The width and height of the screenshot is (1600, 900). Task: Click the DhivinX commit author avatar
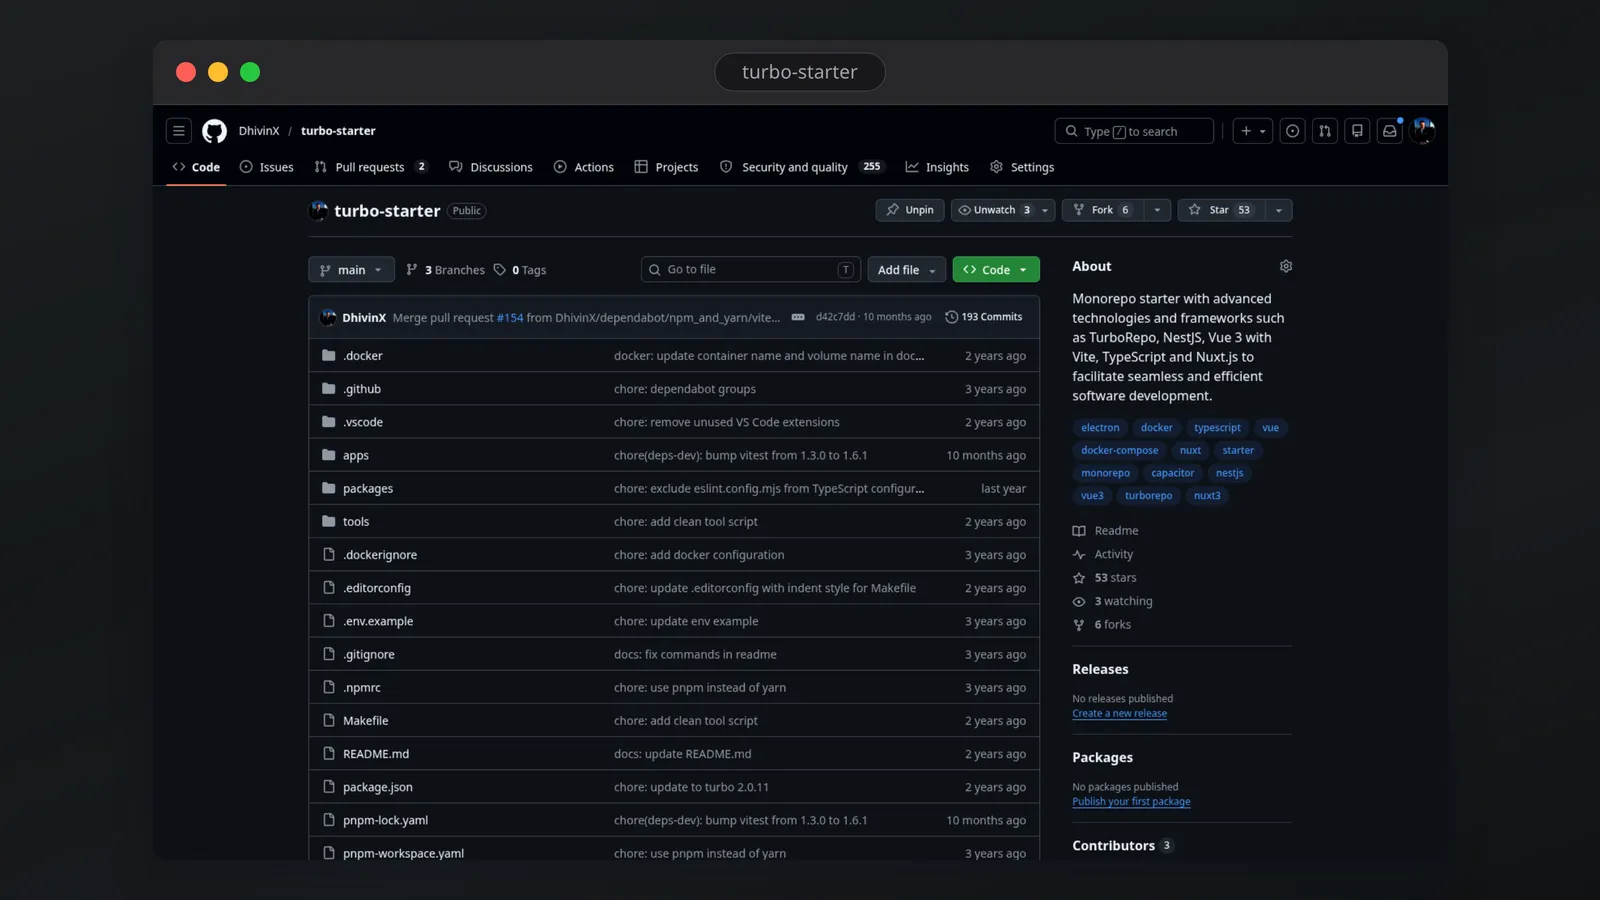click(x=328, y=317)
